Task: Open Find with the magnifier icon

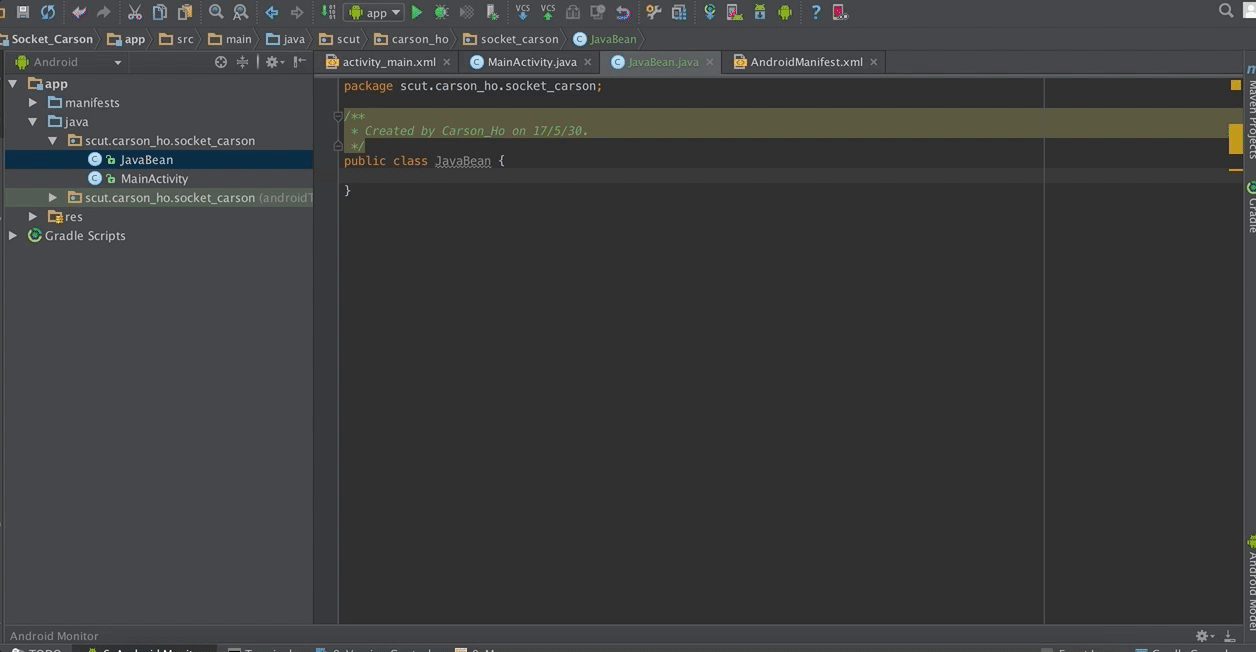Action: (216, 12)
